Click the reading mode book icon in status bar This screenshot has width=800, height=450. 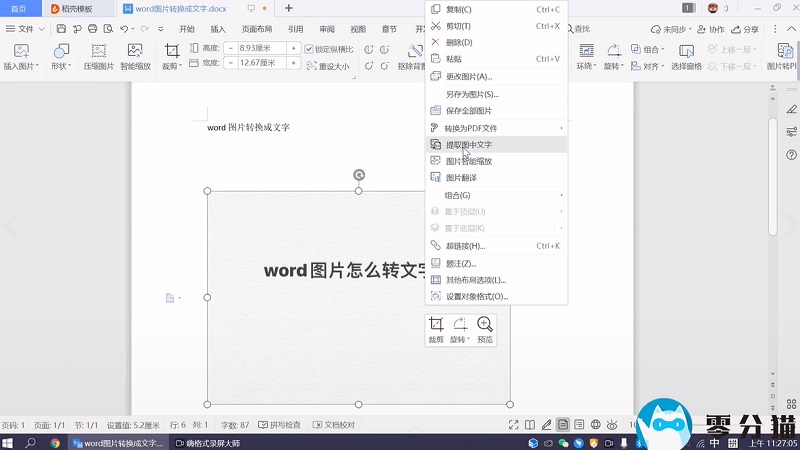pos(530,424)
